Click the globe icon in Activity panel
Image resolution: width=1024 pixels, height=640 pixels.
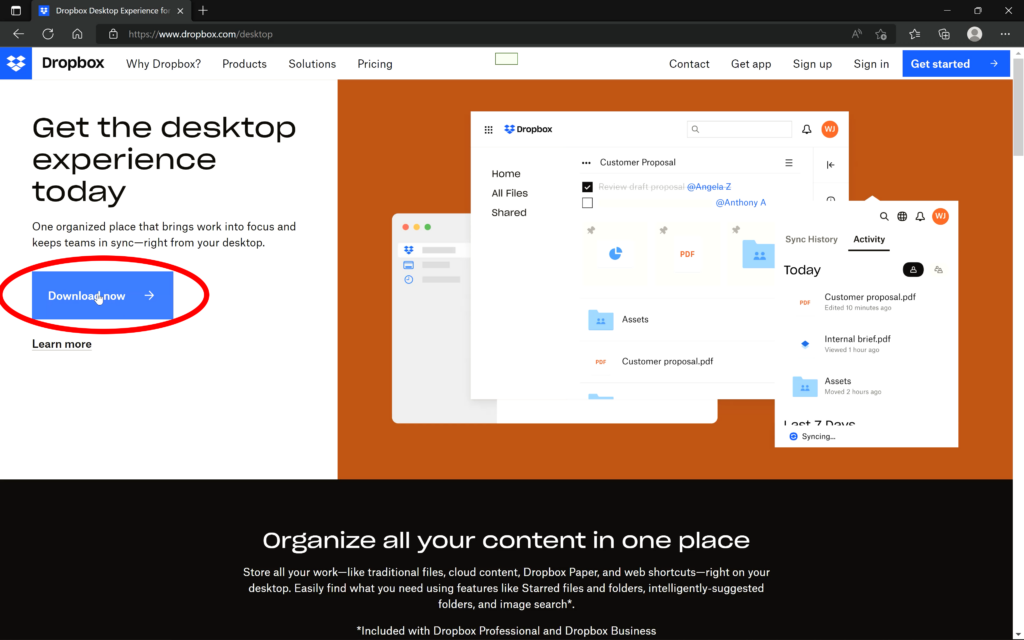point(902,216)
